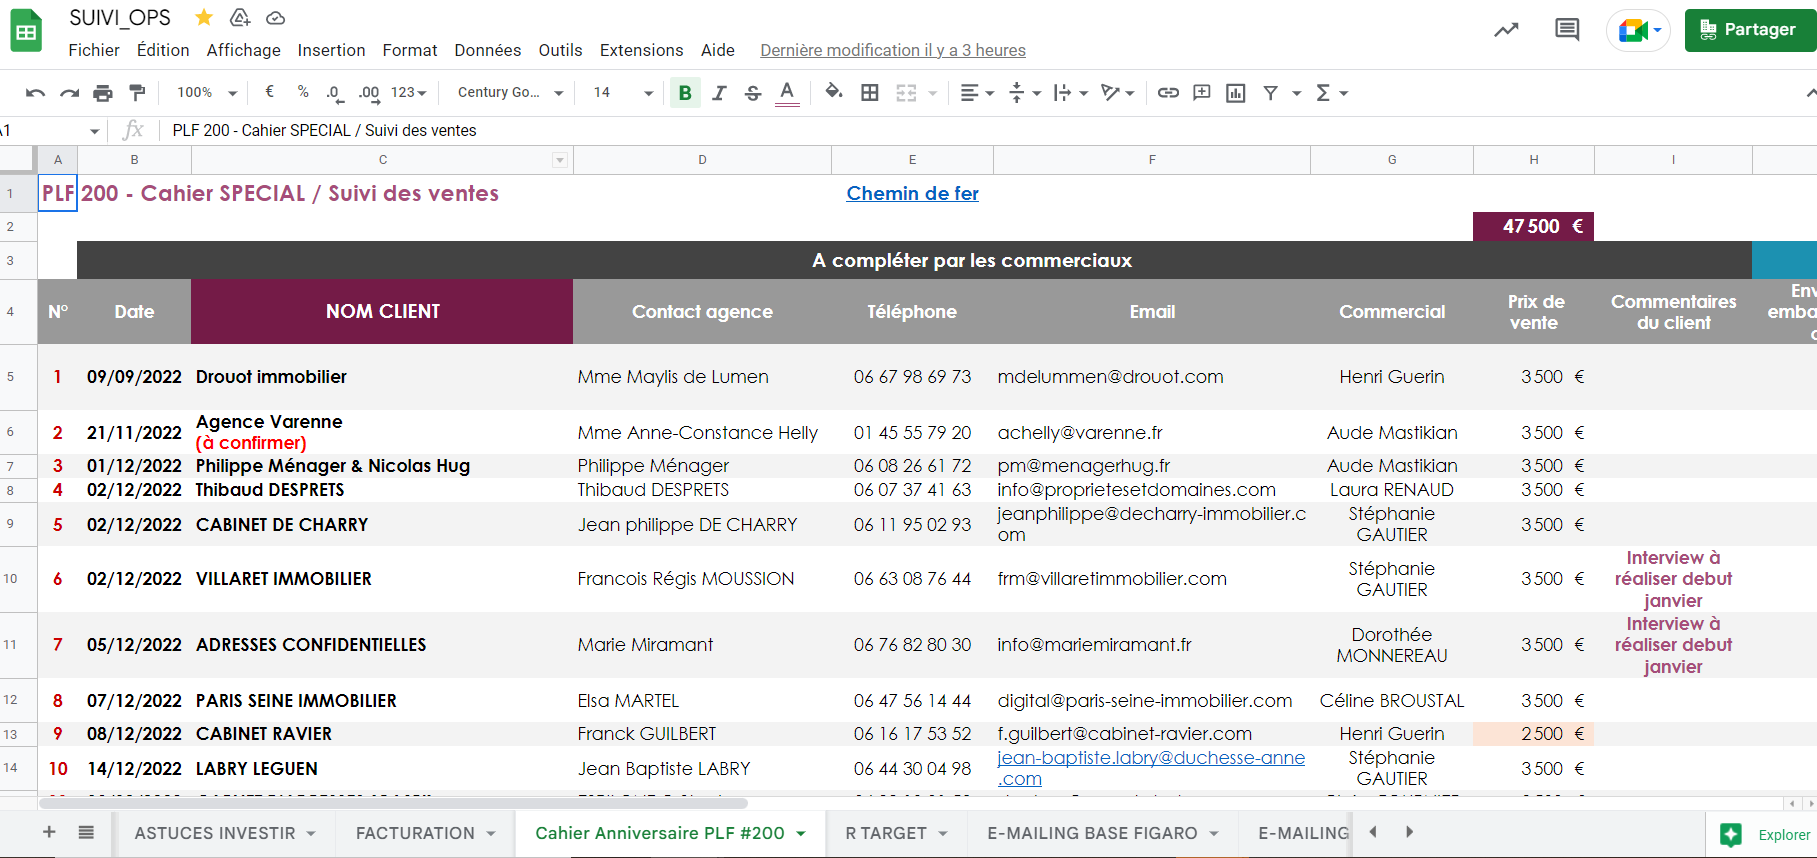
Task: Select the paint format roller tool
Action: [x=137, y=93]
